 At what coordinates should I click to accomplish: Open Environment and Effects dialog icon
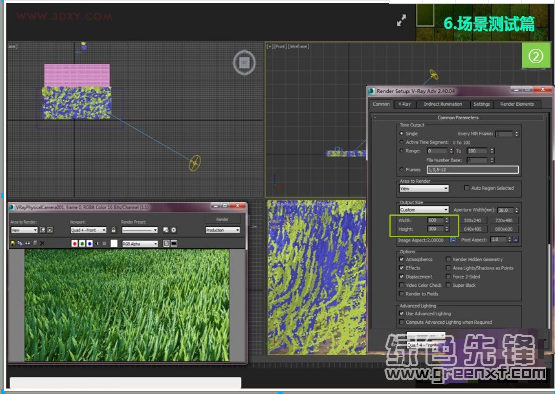[173, 230]
